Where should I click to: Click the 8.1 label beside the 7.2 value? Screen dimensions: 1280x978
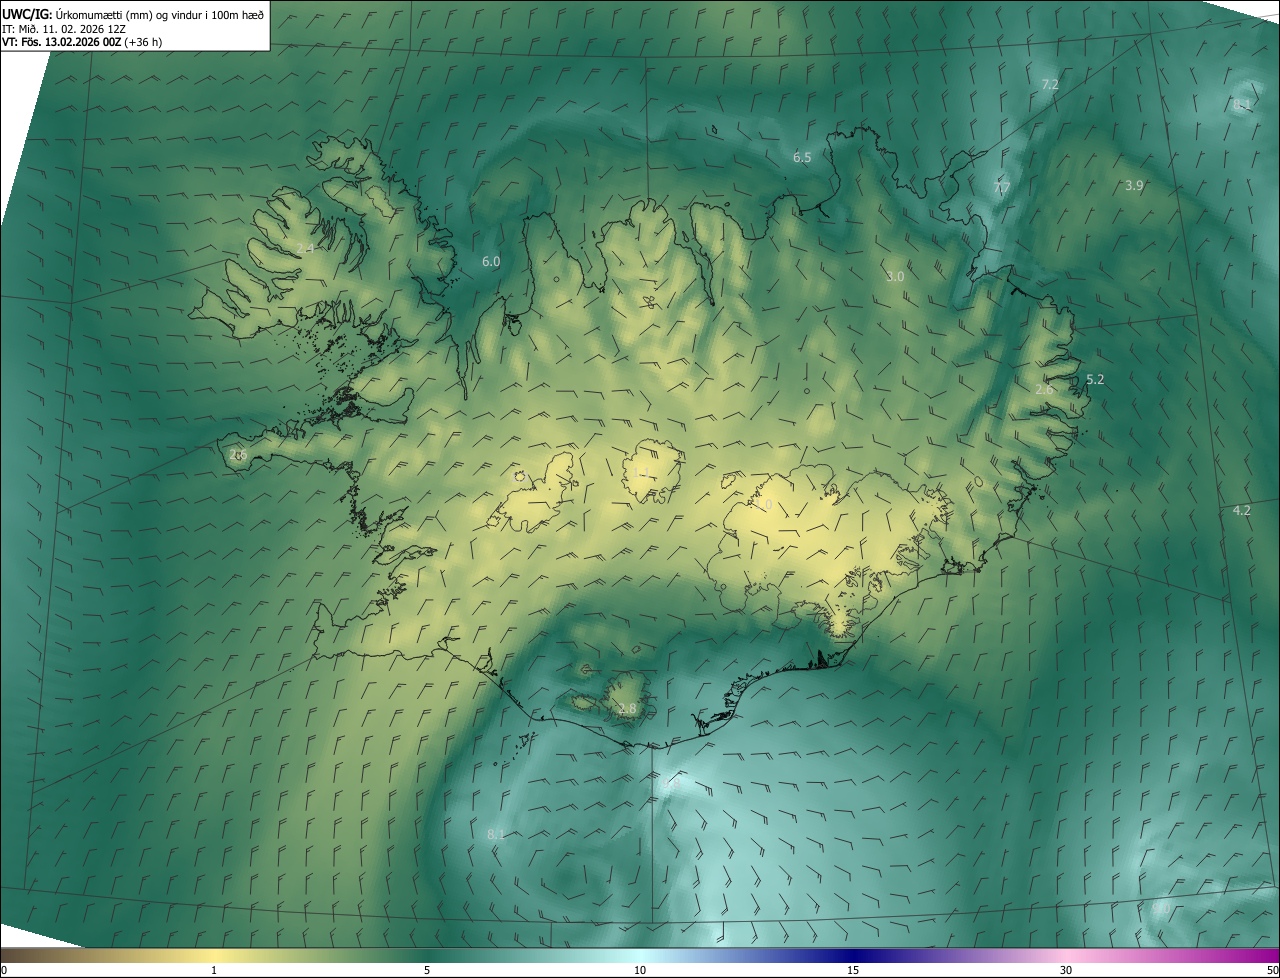coord(1242,105)
